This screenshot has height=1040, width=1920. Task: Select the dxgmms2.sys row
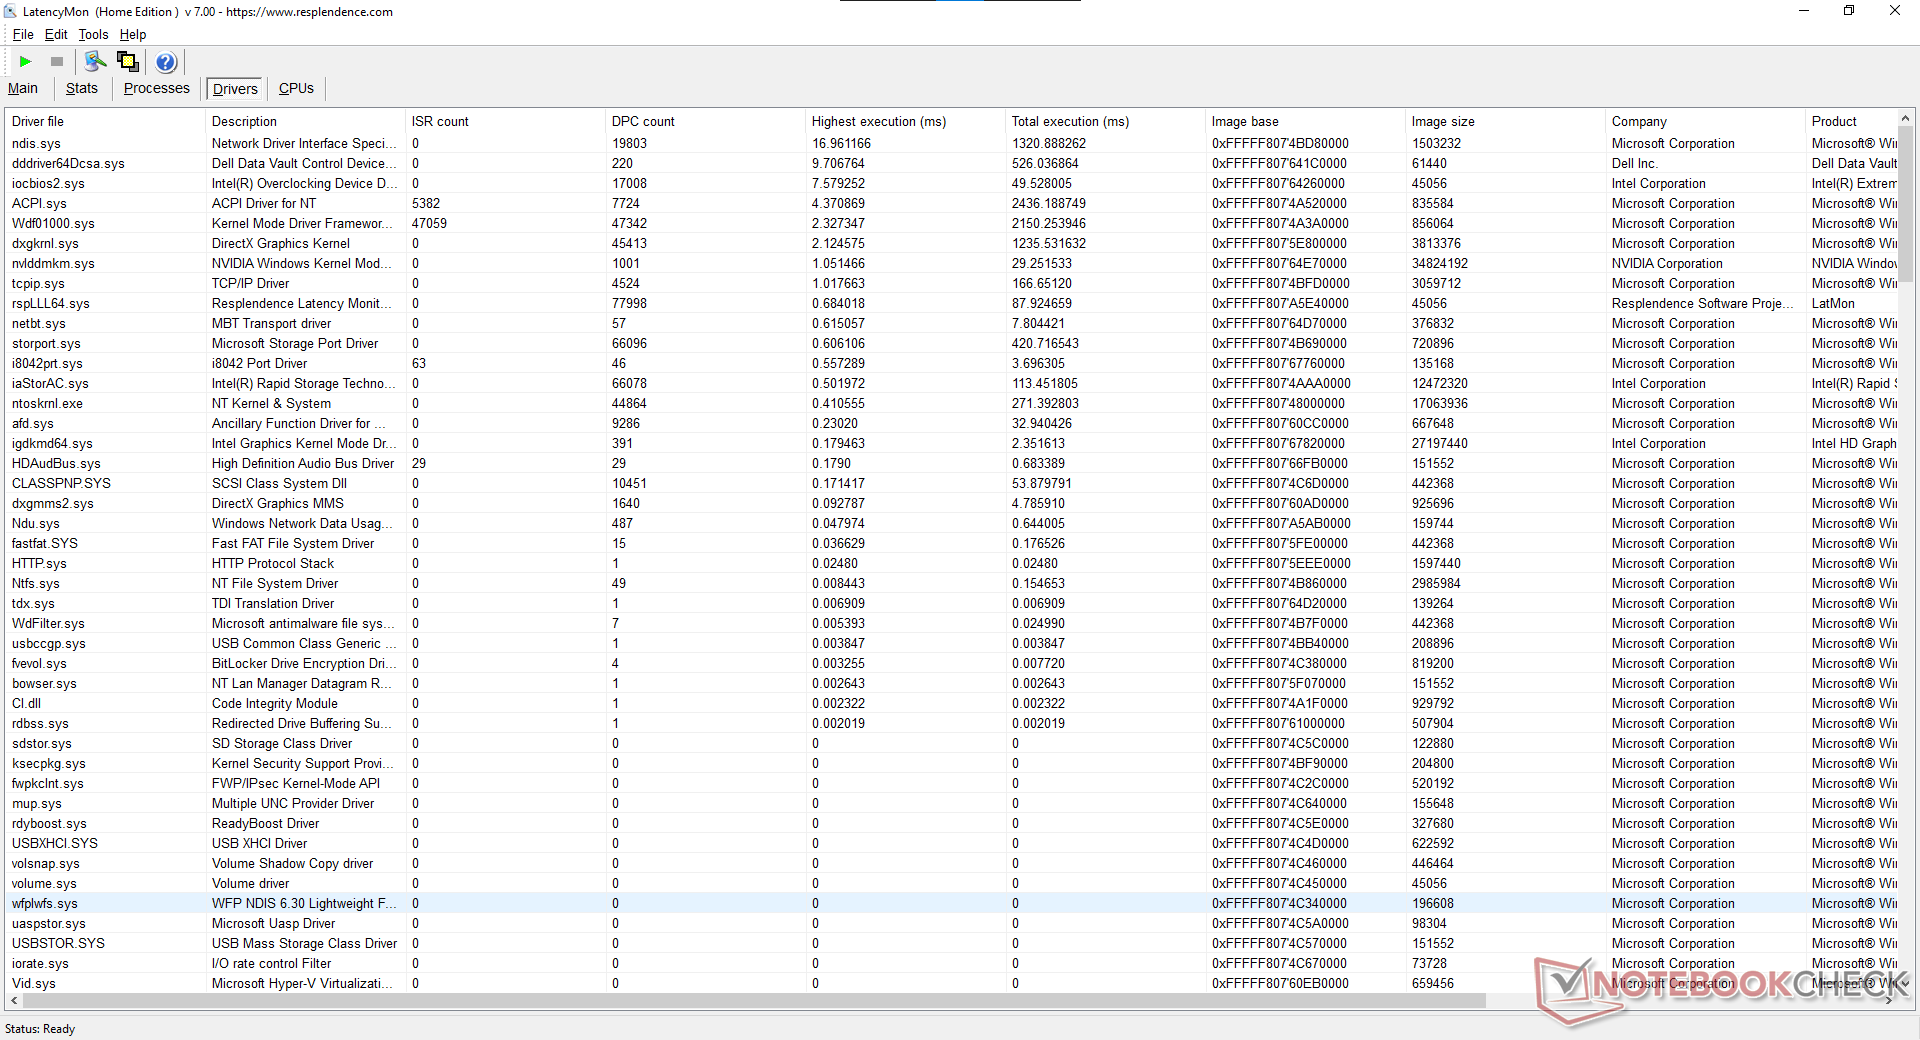click(x=952, y=503)
